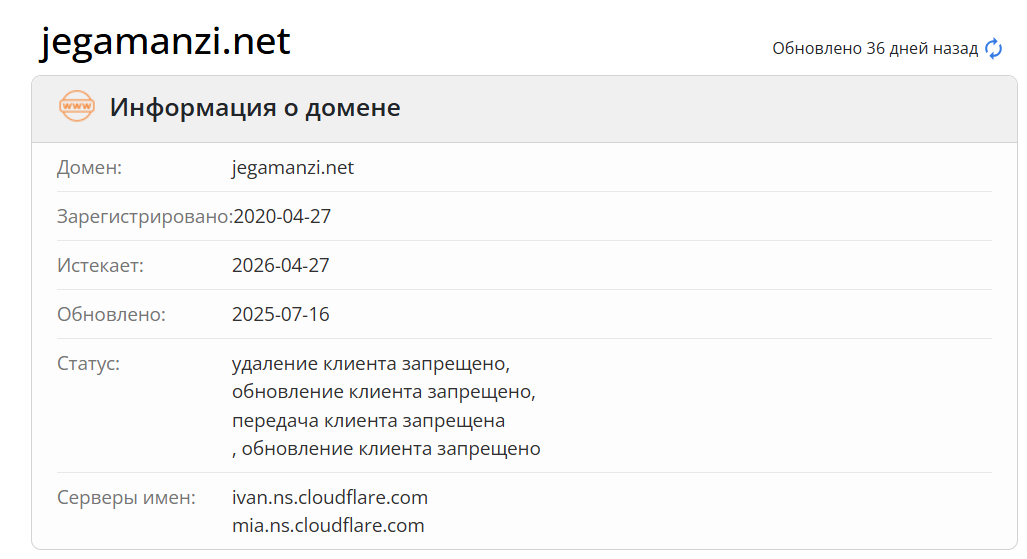Select the jegamanzi.net domain value in table
1027x559 pixels.
pyautogui.click(x=293, y=168)
